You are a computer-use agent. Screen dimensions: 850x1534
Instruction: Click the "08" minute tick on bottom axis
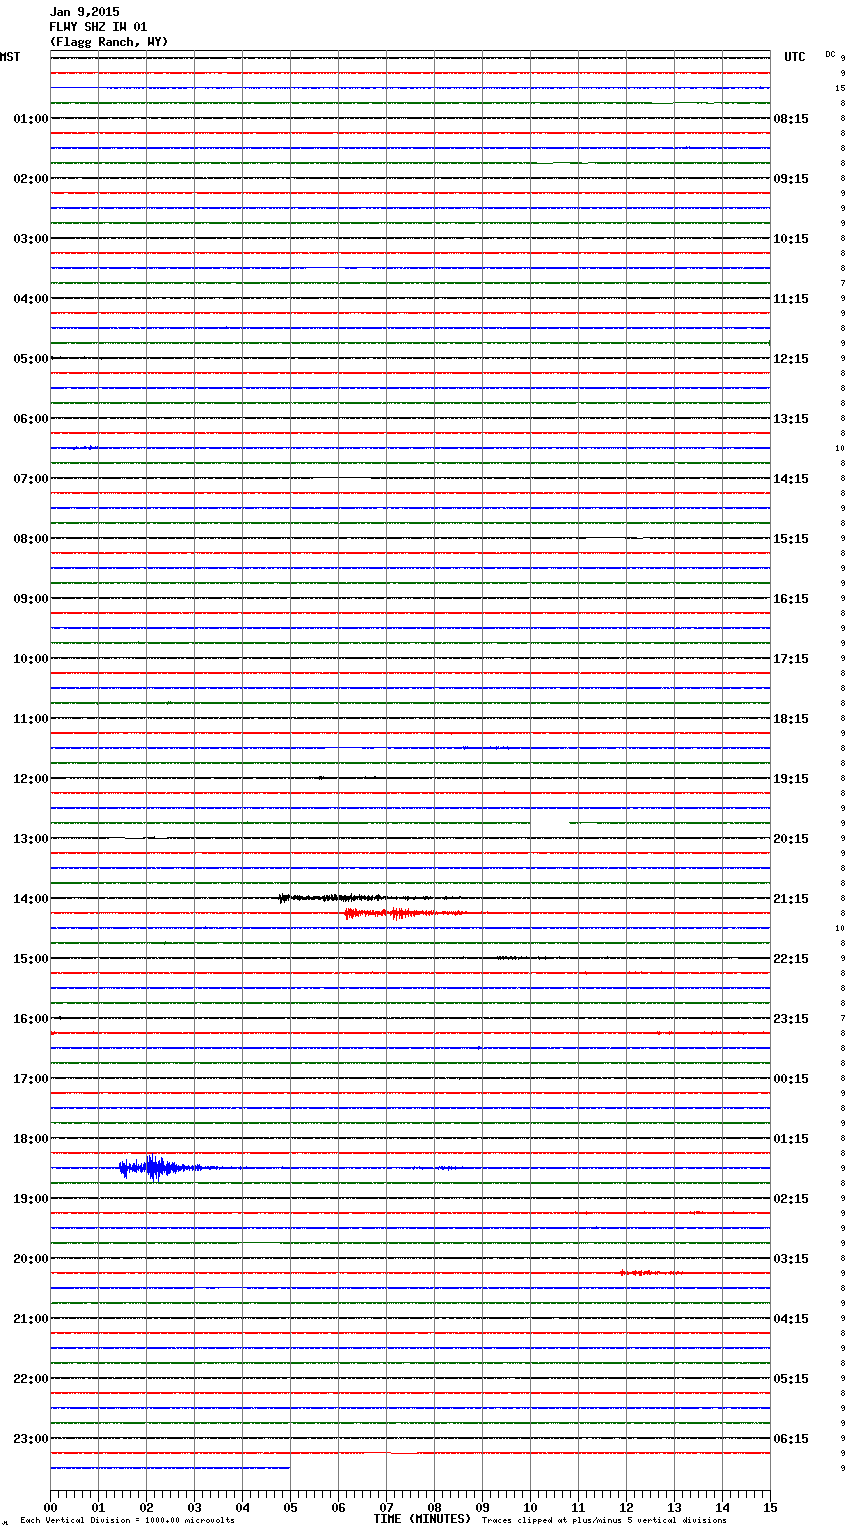point(434,1507)
